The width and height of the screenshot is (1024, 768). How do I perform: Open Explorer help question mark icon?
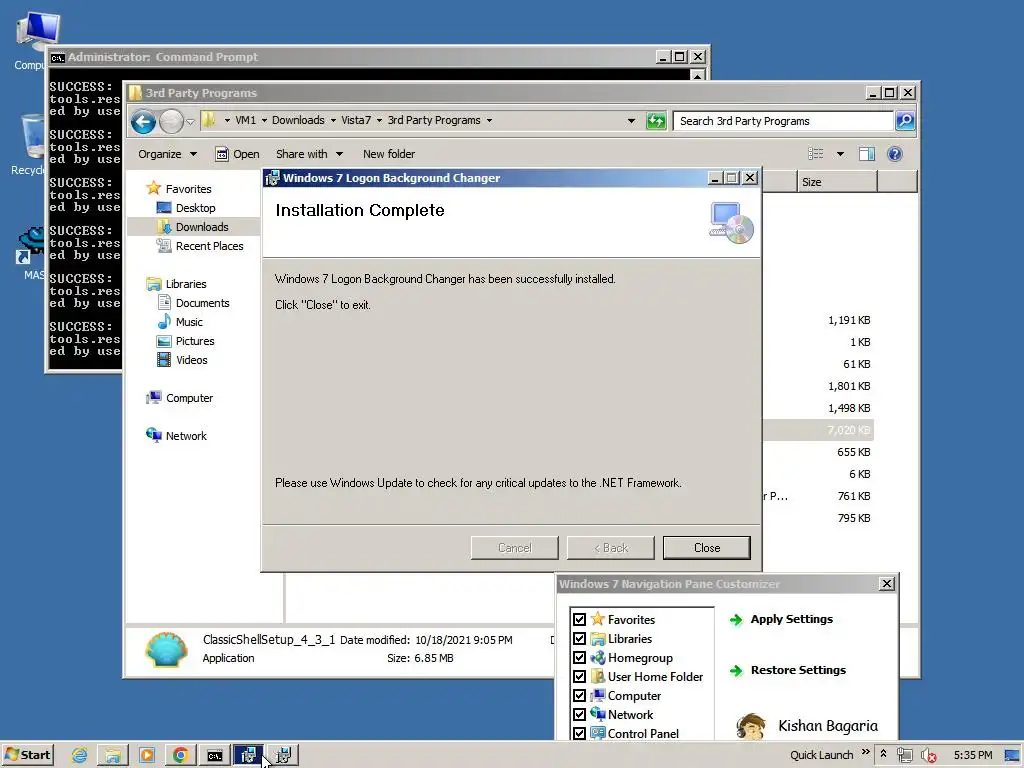895,154
